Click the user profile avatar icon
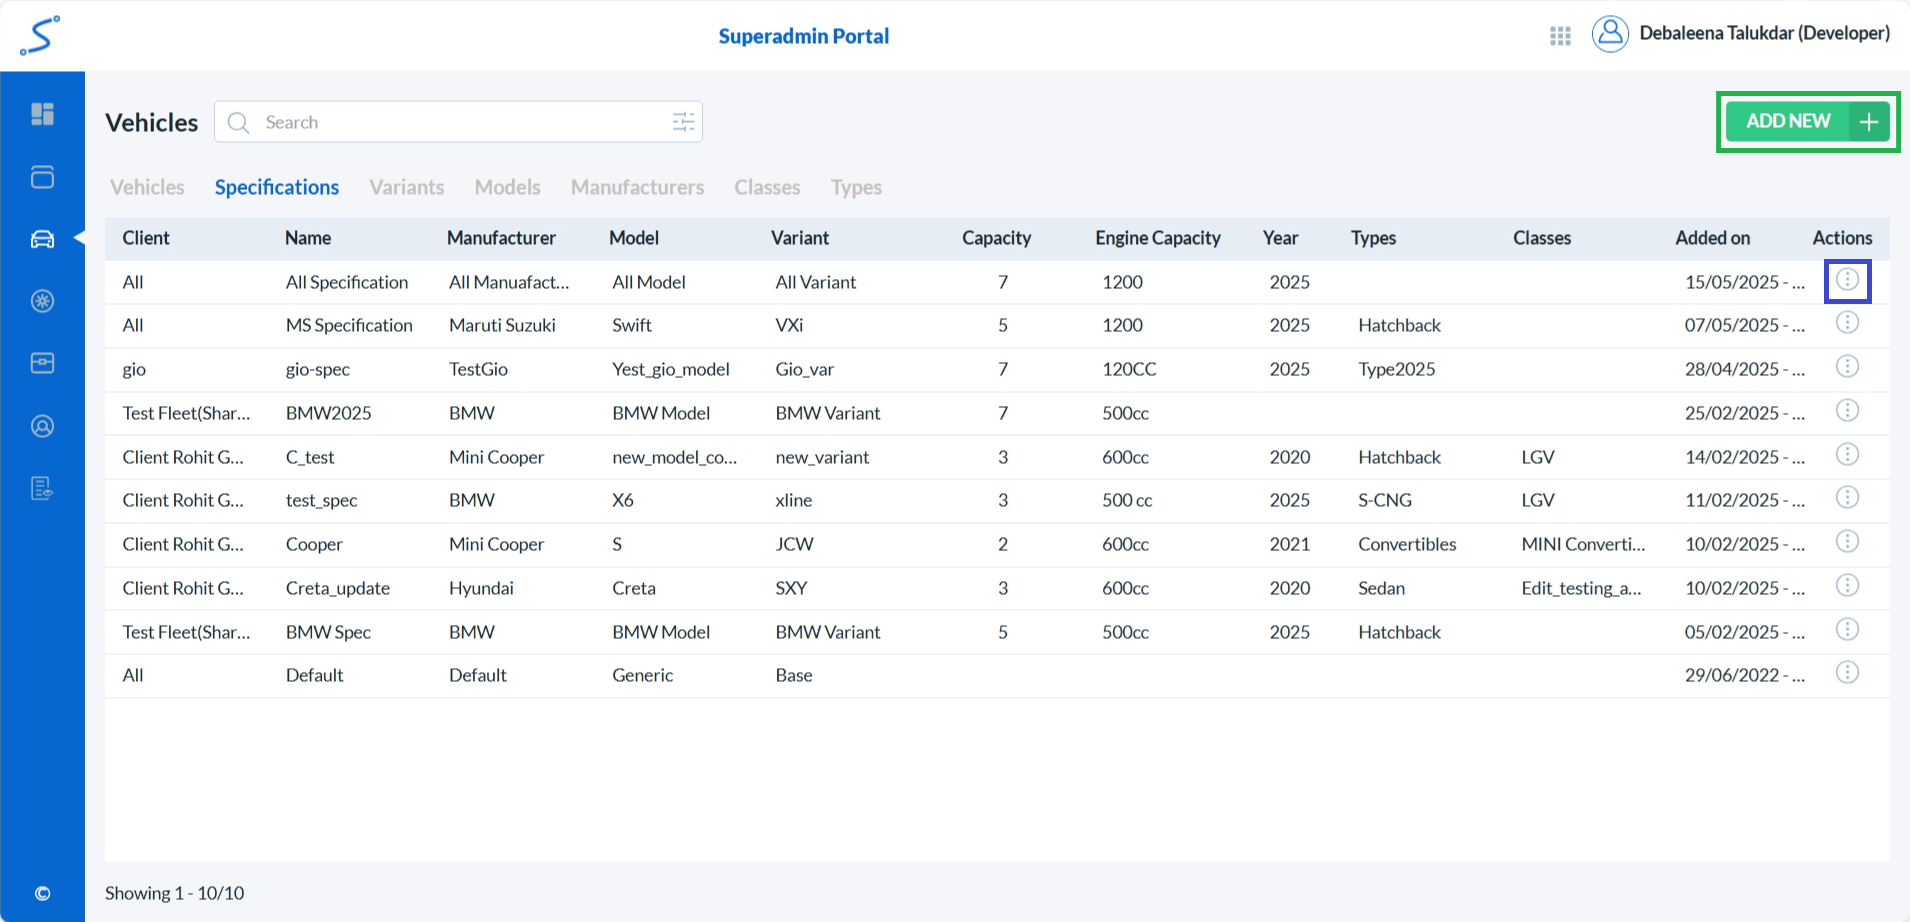 tap(1610, 34)
